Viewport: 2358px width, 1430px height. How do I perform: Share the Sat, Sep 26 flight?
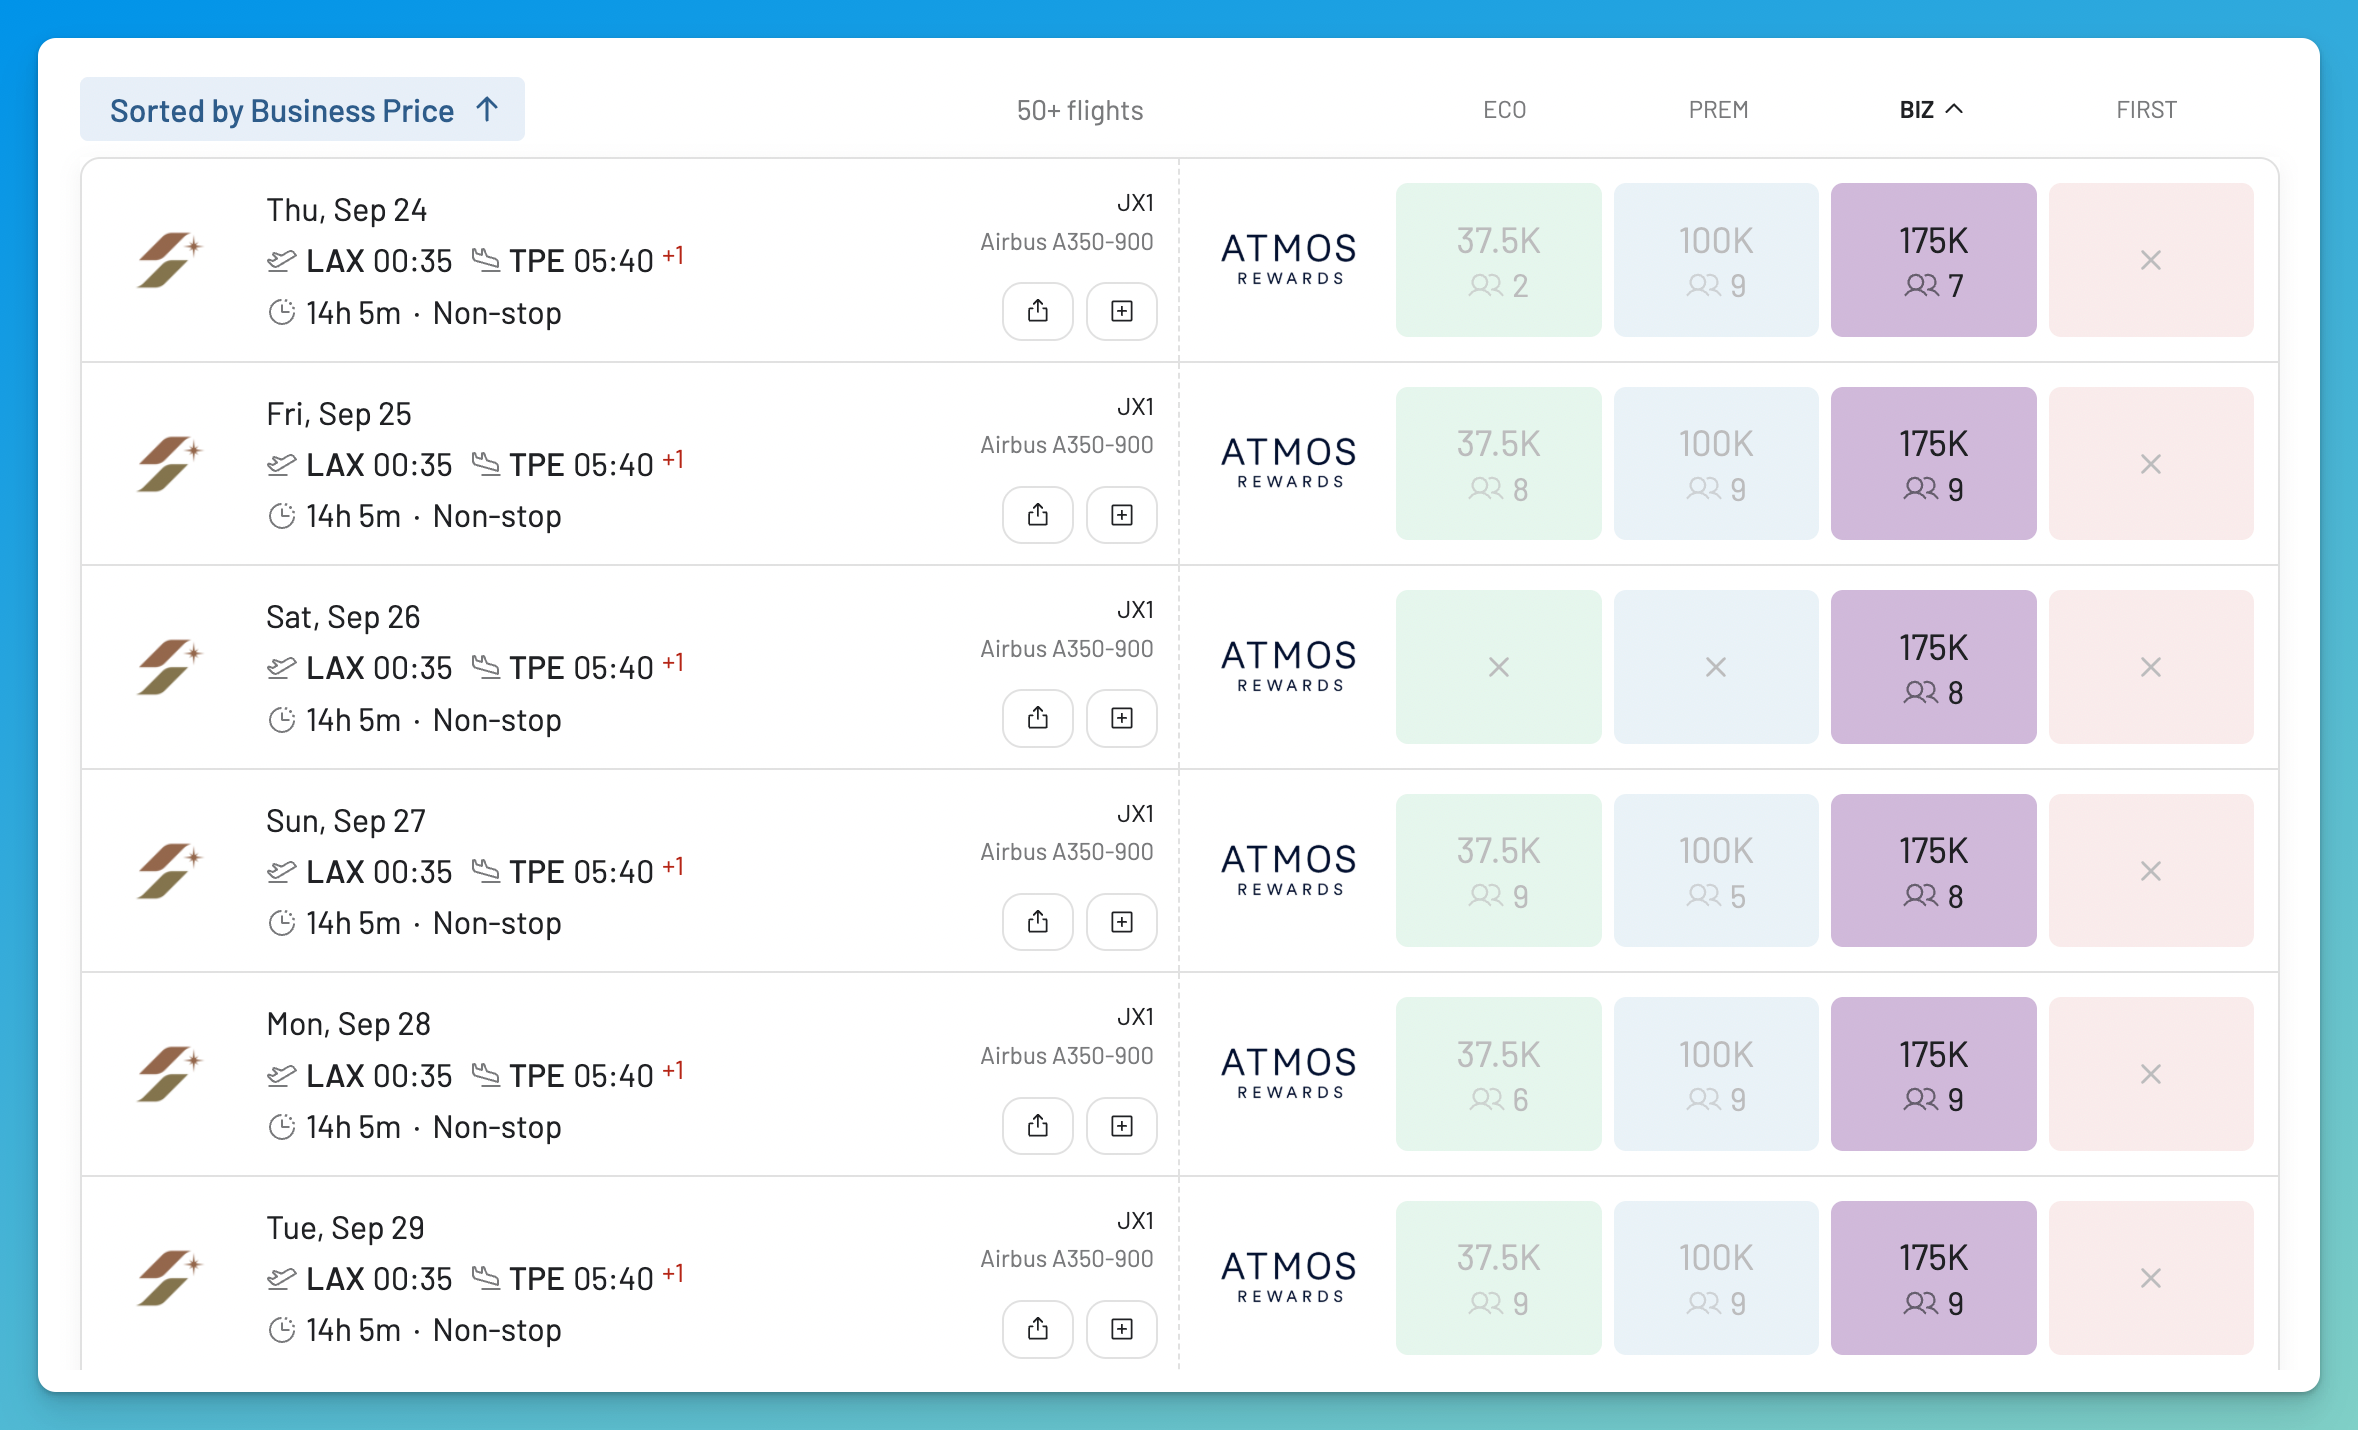tap(1038, 718)
